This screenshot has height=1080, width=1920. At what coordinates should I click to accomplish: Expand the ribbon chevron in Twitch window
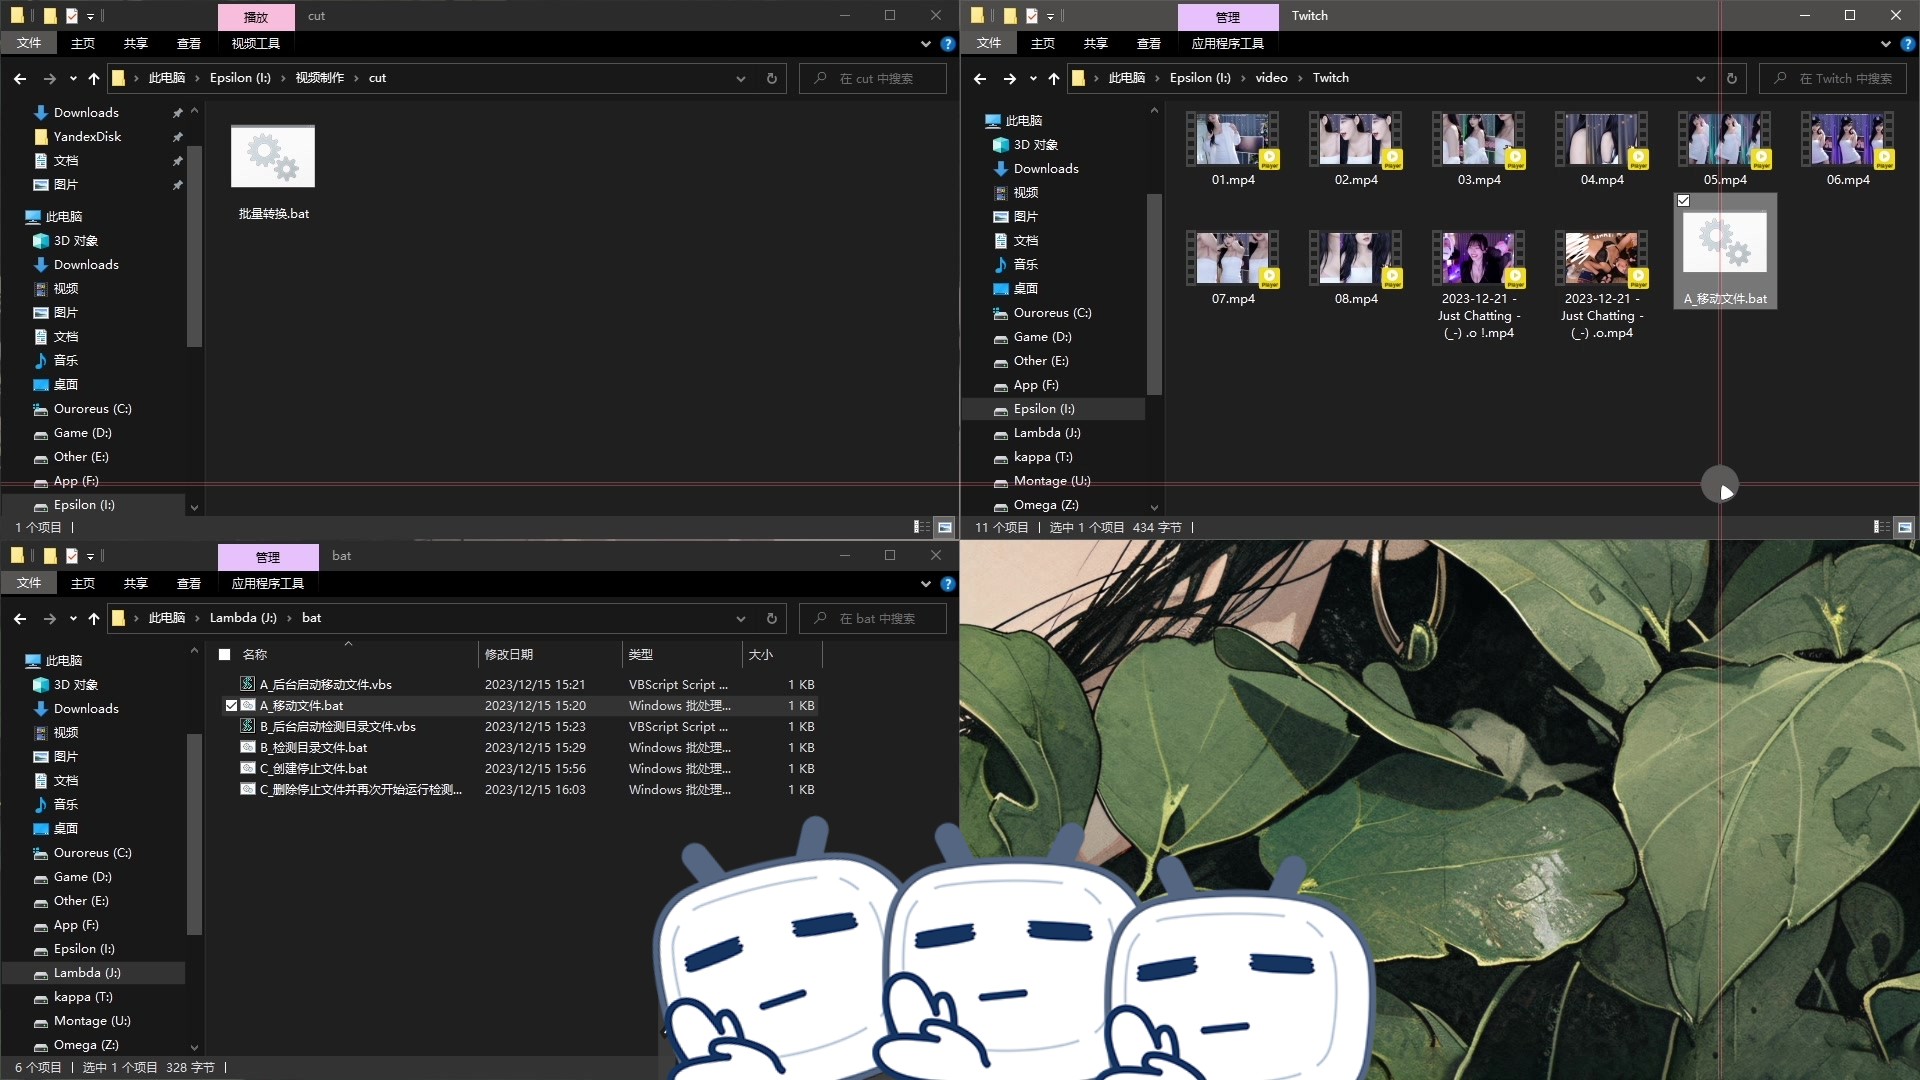1885,44
